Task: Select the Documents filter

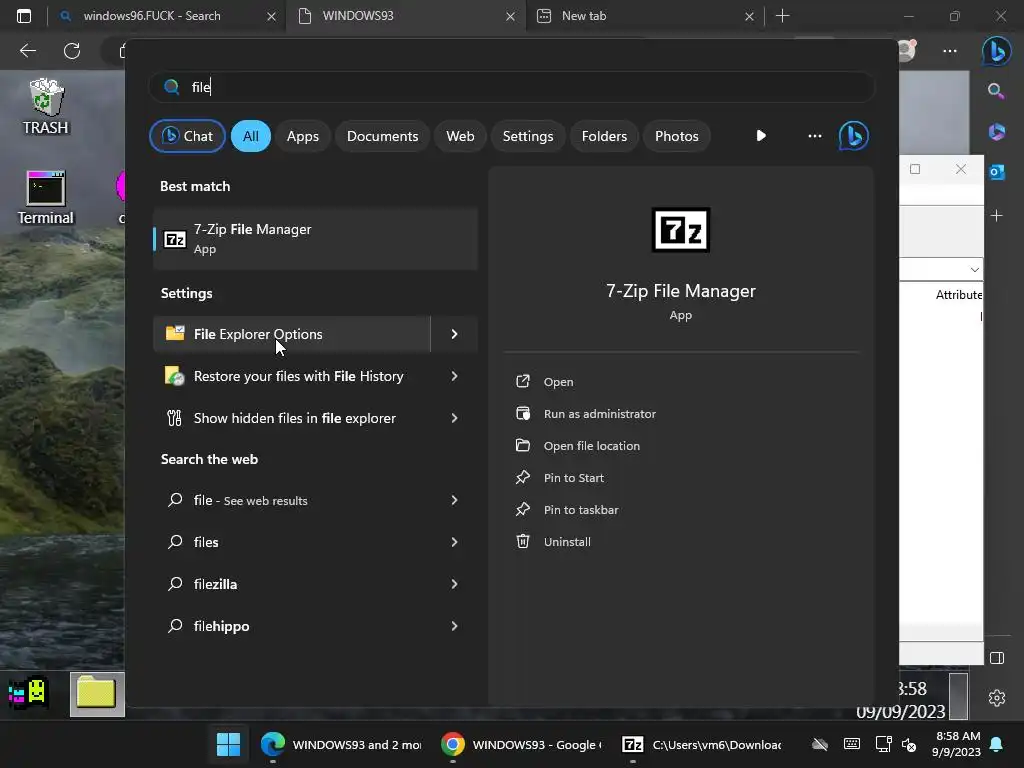Action: (x=383, y=136)
